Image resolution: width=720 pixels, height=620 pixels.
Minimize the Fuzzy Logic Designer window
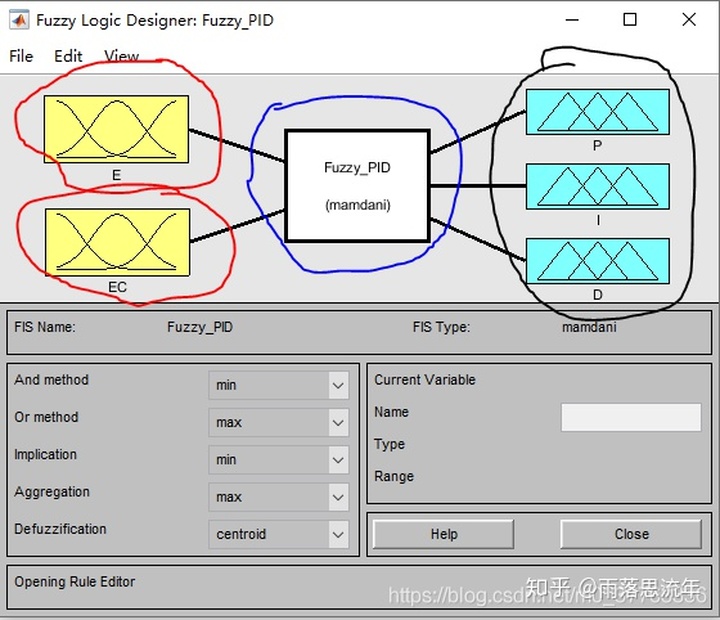(572, 20)
